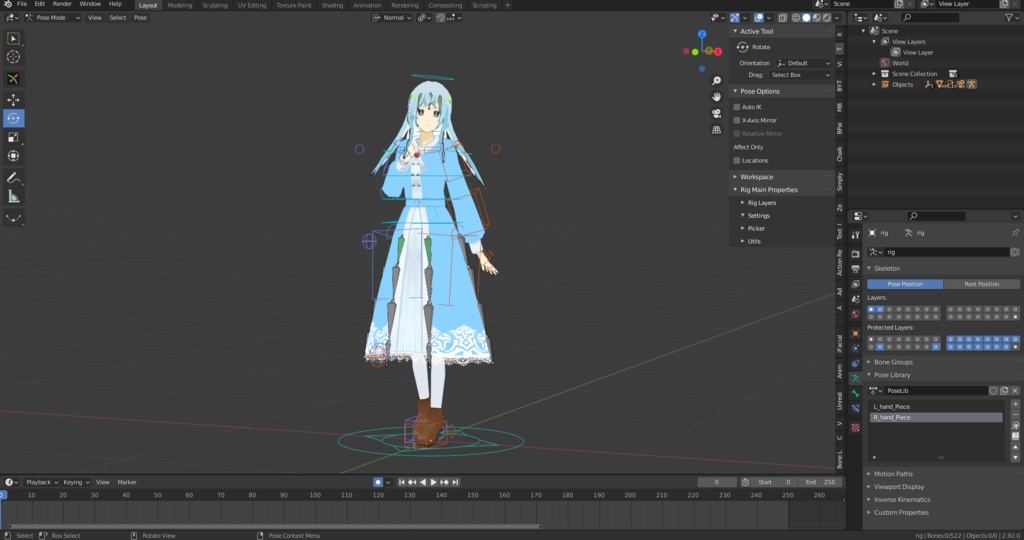This screenshot has width=1024, height=540.
Task: Toggle PoseLib fake user shield
Action: [993, 390]
